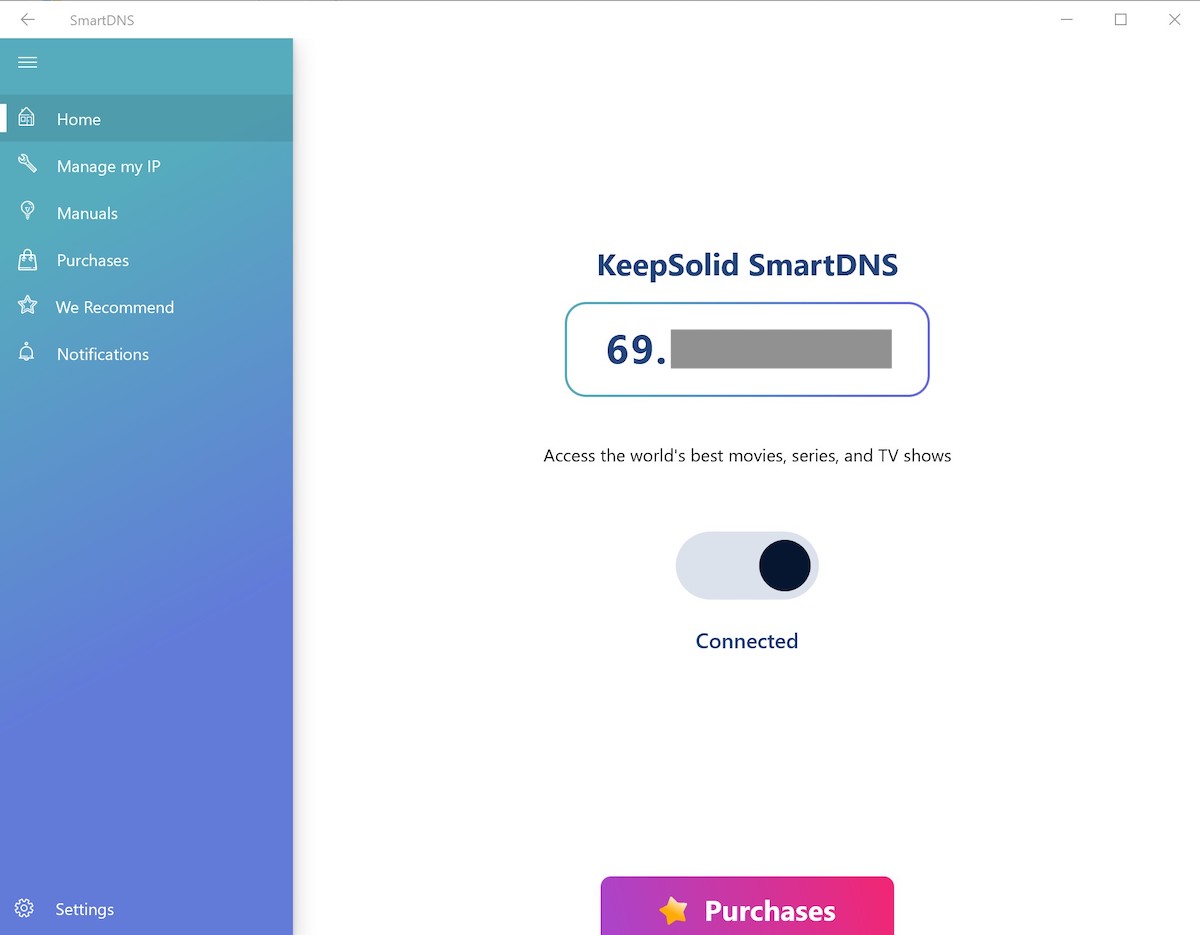This screenshot has height=935, width=1200.
Task: Click the Settings gear icon
Action: pos(25,908)
